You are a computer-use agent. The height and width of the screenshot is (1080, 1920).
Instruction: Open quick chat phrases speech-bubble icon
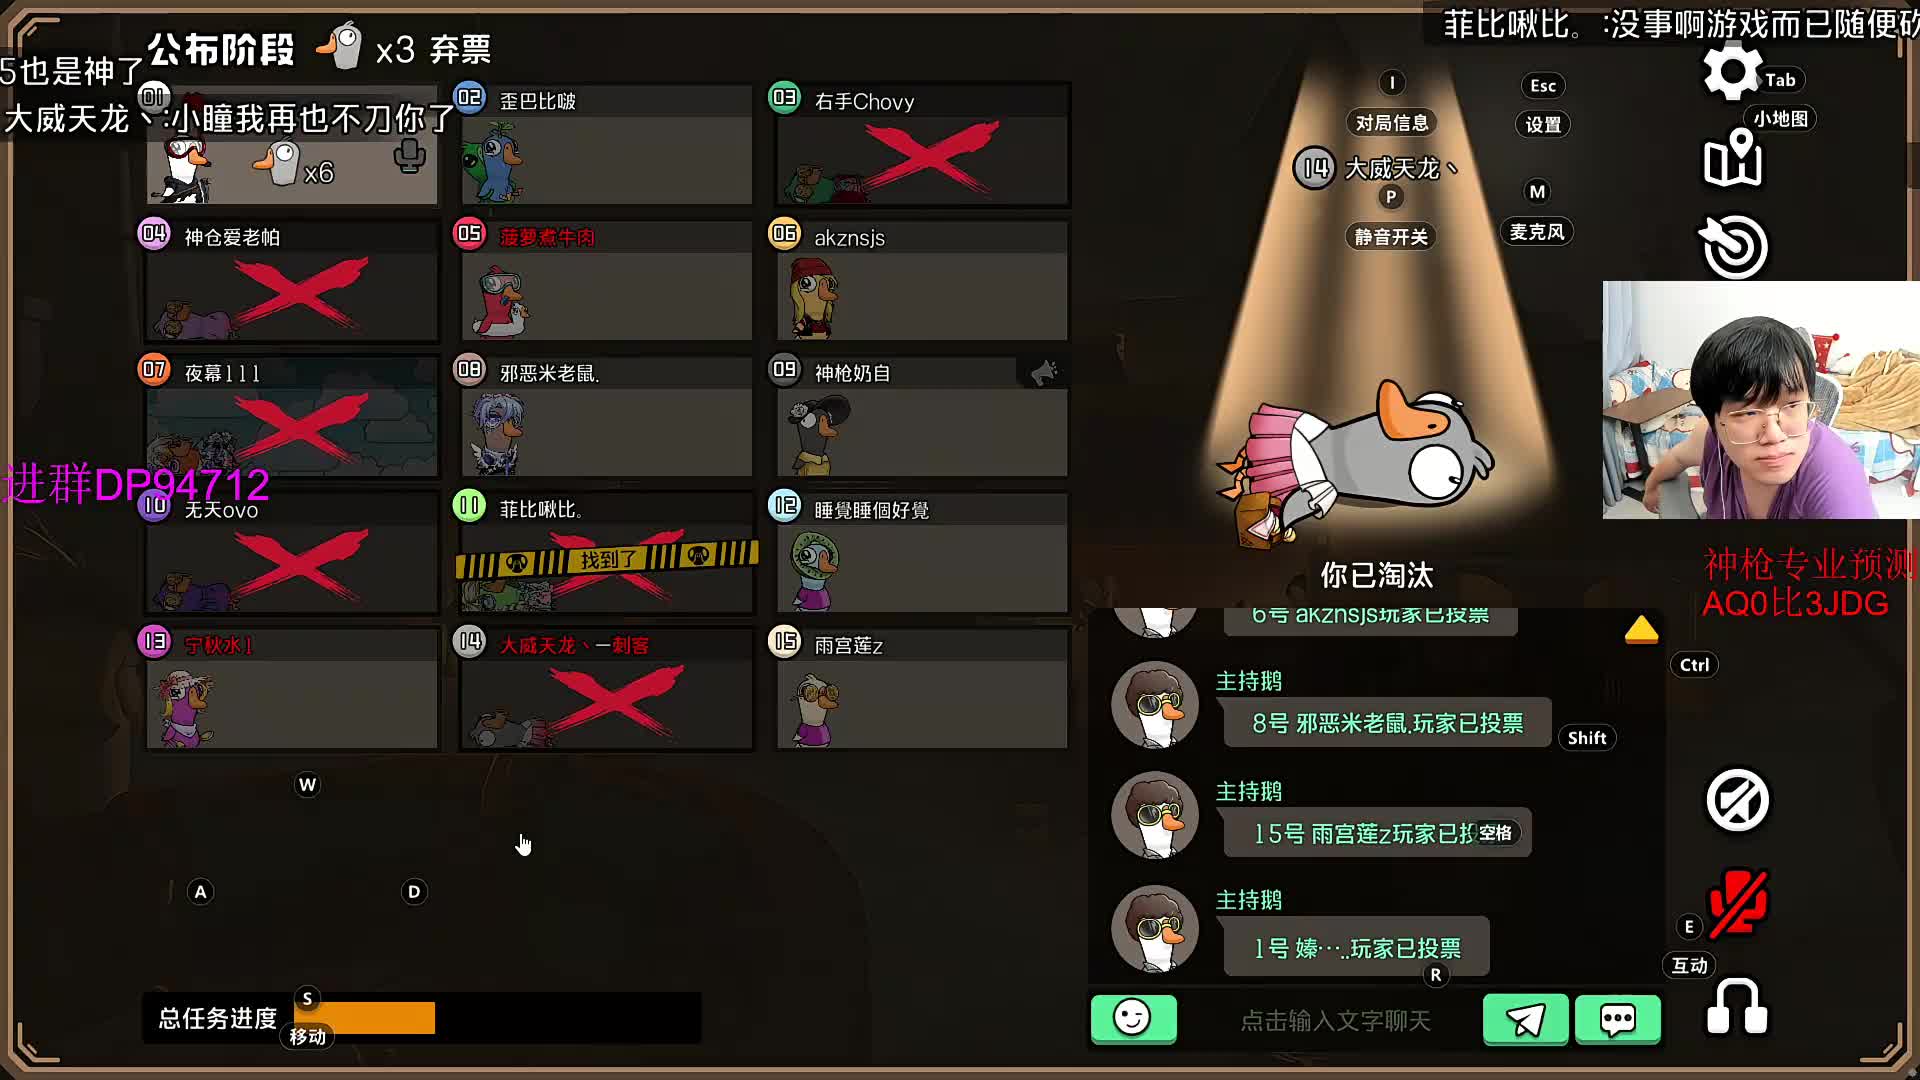pos(1617,1019)
